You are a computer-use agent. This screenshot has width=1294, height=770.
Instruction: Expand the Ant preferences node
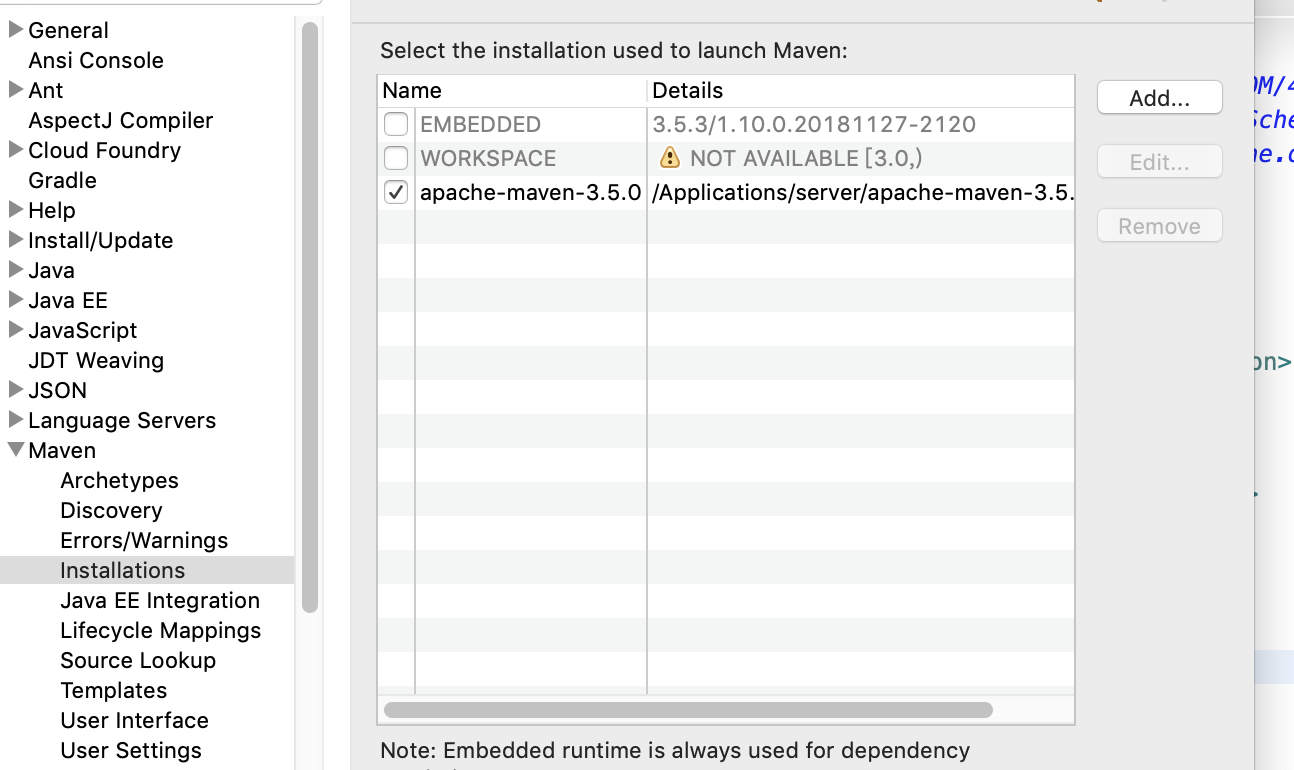pyautogui.click(x=15, y=90)
